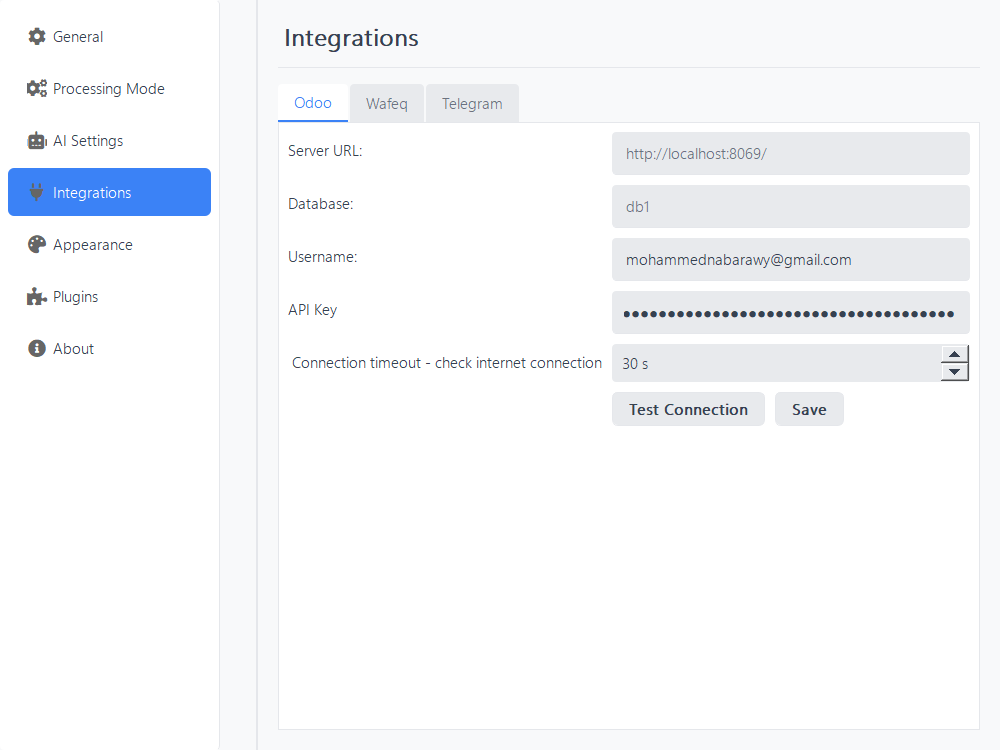Image resolution: width=1000 pixels, height=750 pixels.
Task: Switch to the Telegram tab
Action: [x=472, y=104]
